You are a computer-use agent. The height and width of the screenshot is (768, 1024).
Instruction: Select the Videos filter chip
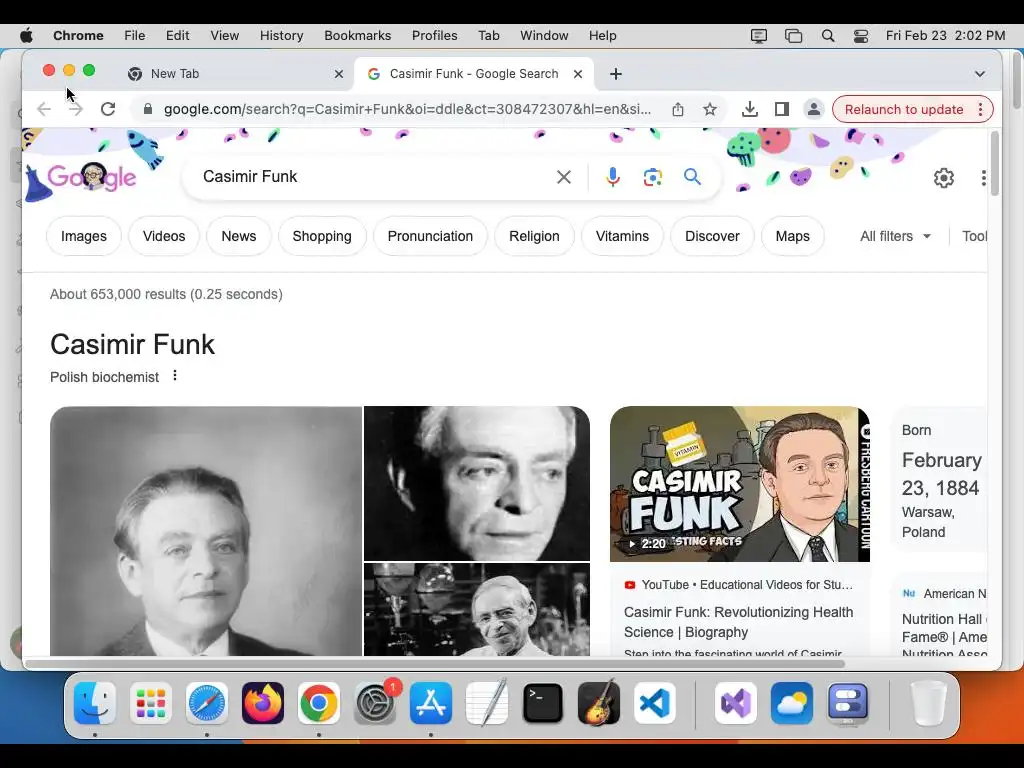pyautogui.click(x=164, y=236)
